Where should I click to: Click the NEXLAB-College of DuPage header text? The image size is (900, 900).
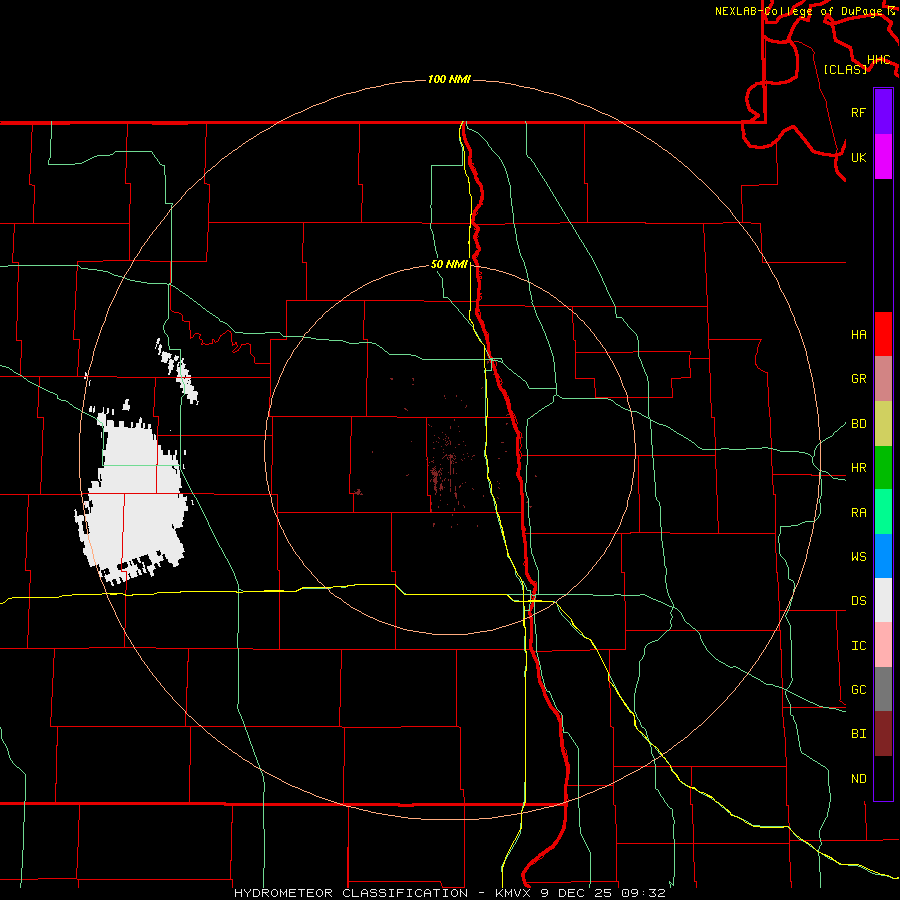[x=798, y=11]
